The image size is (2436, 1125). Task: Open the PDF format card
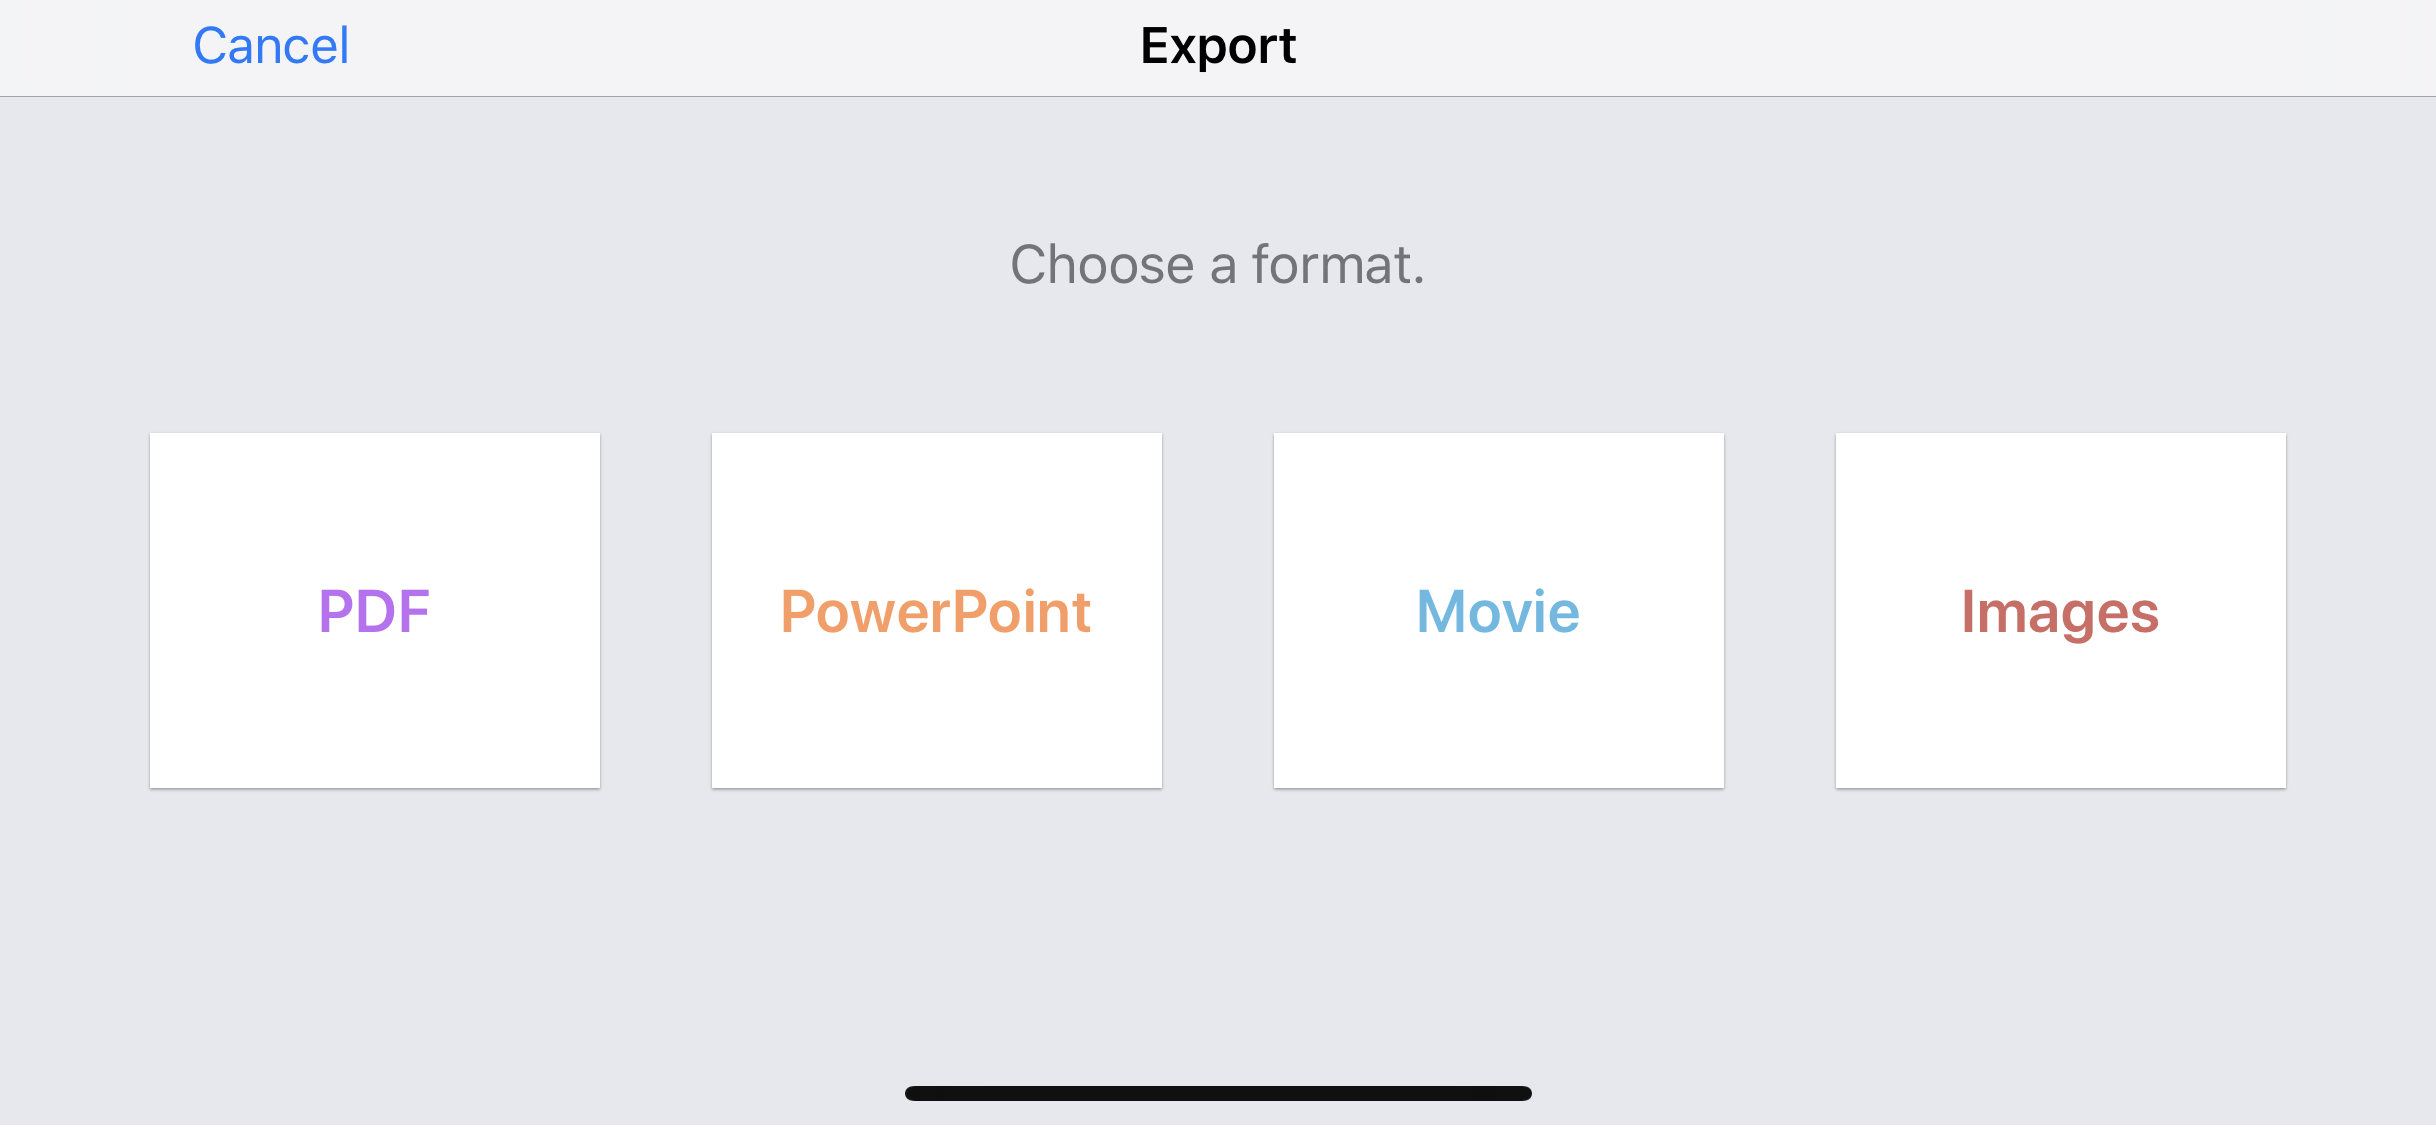375,610
